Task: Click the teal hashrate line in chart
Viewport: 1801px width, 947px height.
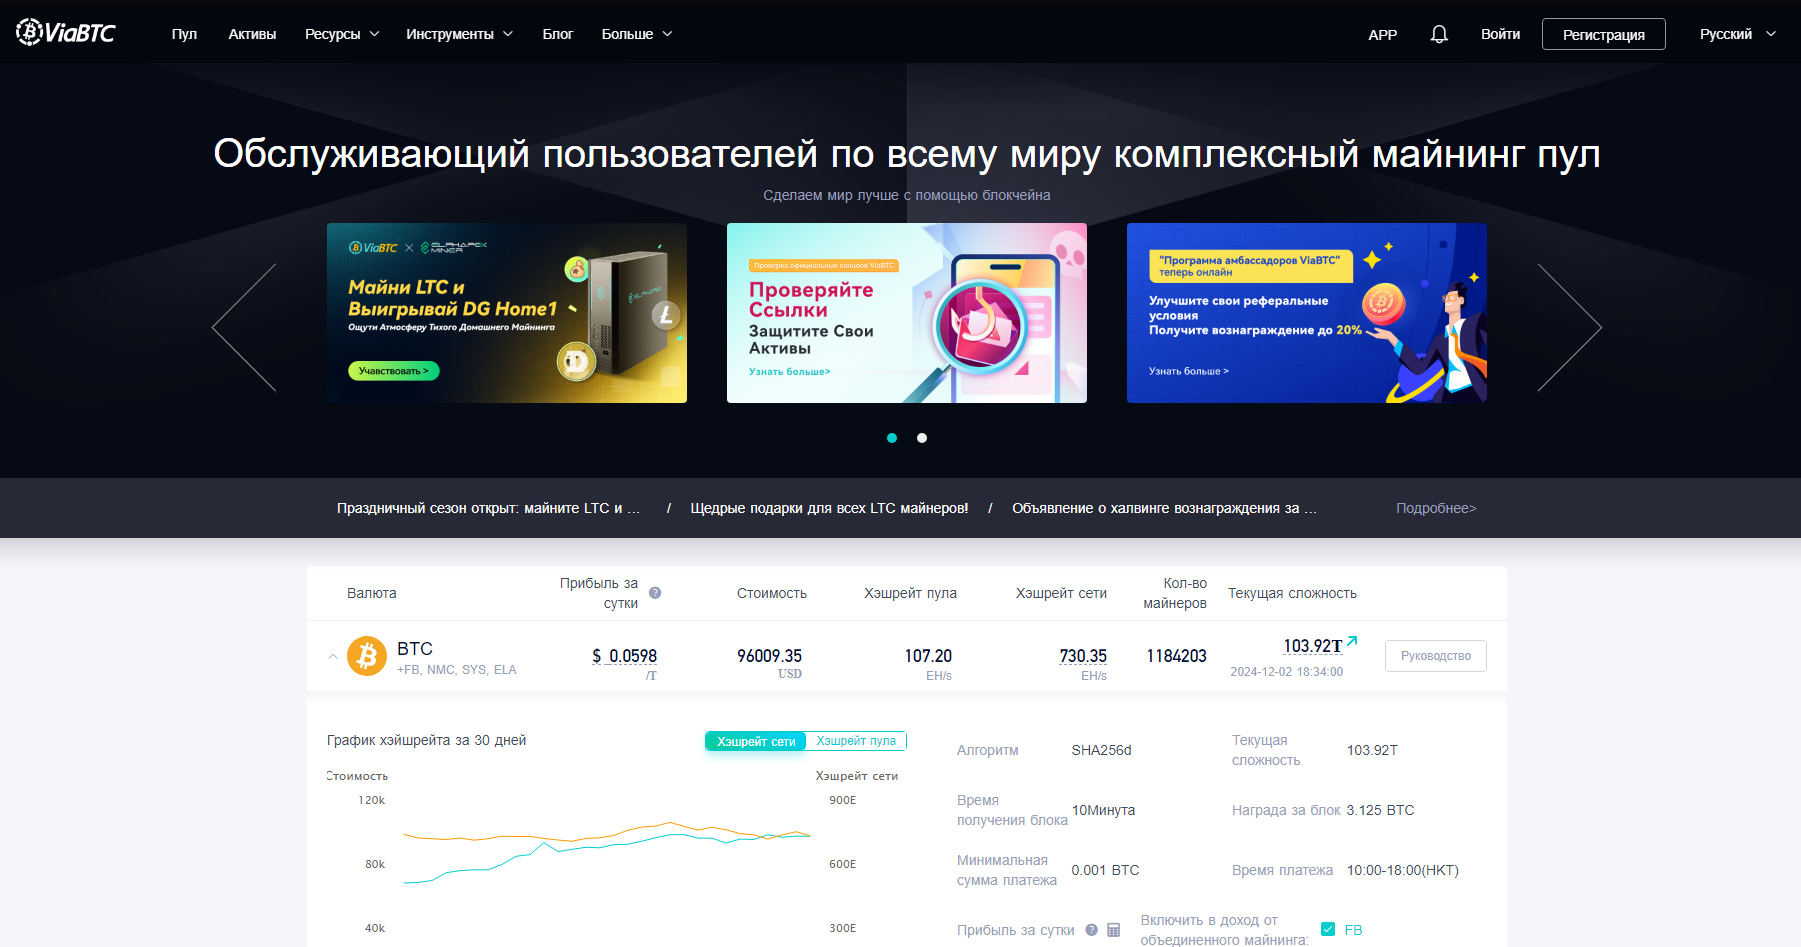Action: (x=607, y=857)
